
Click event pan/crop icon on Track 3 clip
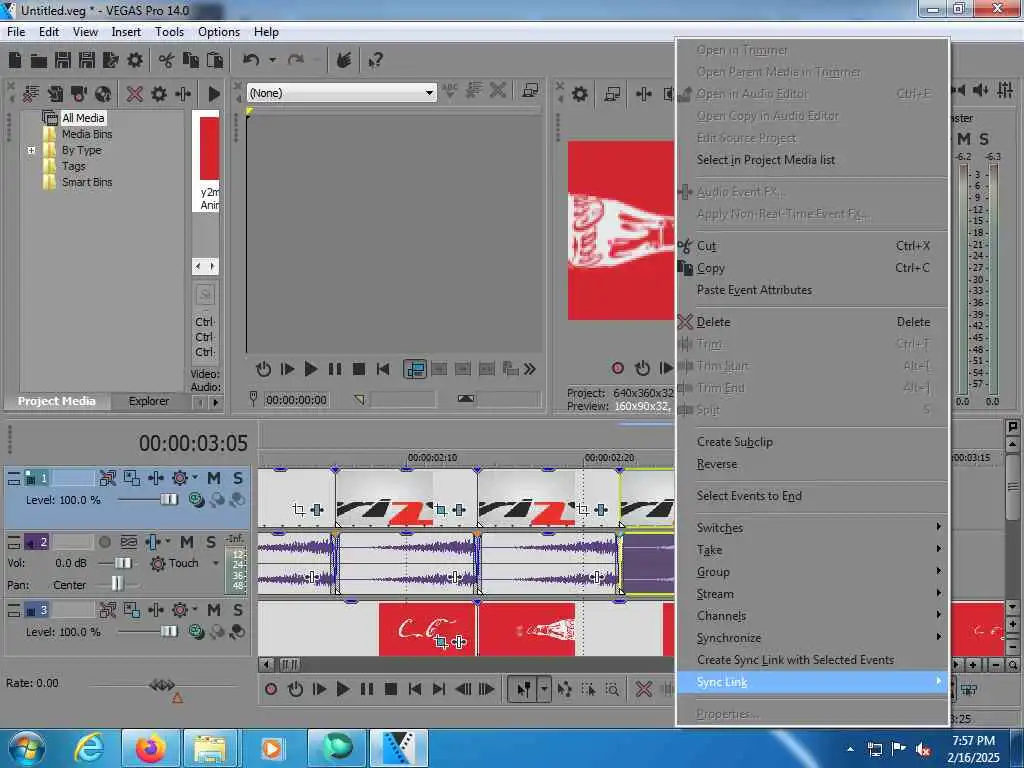point(441,642)
